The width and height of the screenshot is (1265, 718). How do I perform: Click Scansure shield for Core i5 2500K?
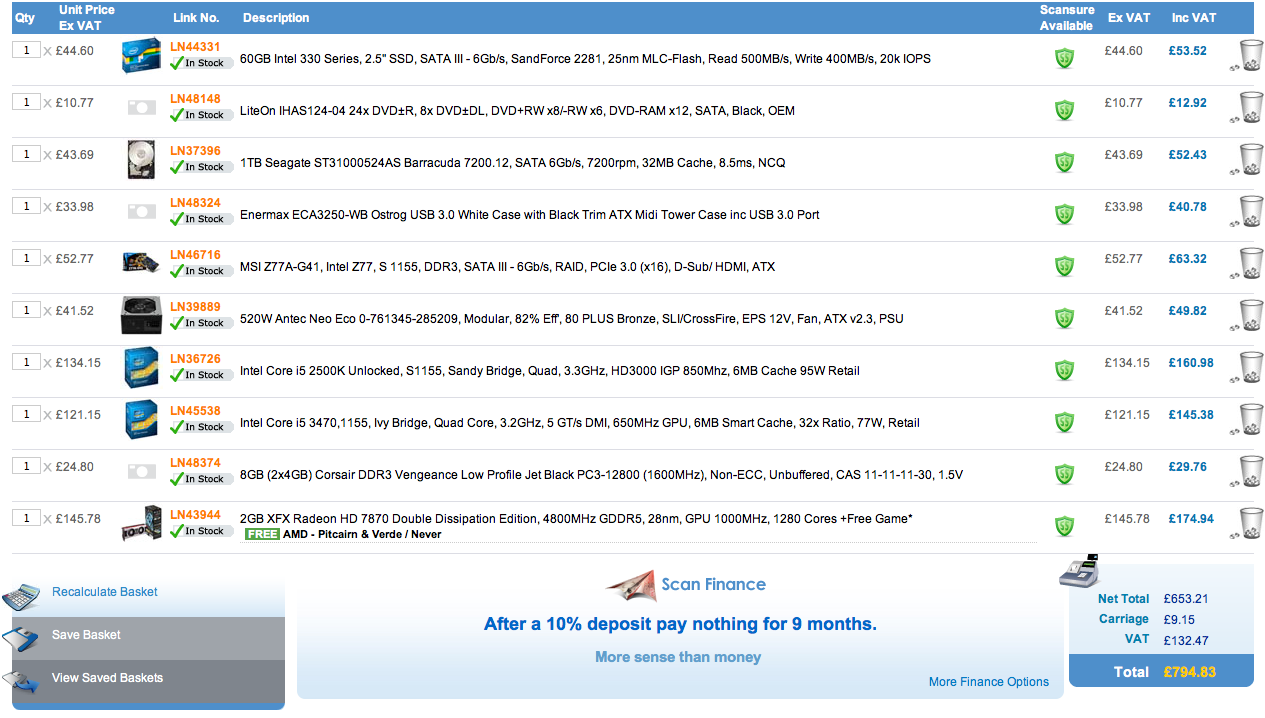click(x=1065, y=370)
